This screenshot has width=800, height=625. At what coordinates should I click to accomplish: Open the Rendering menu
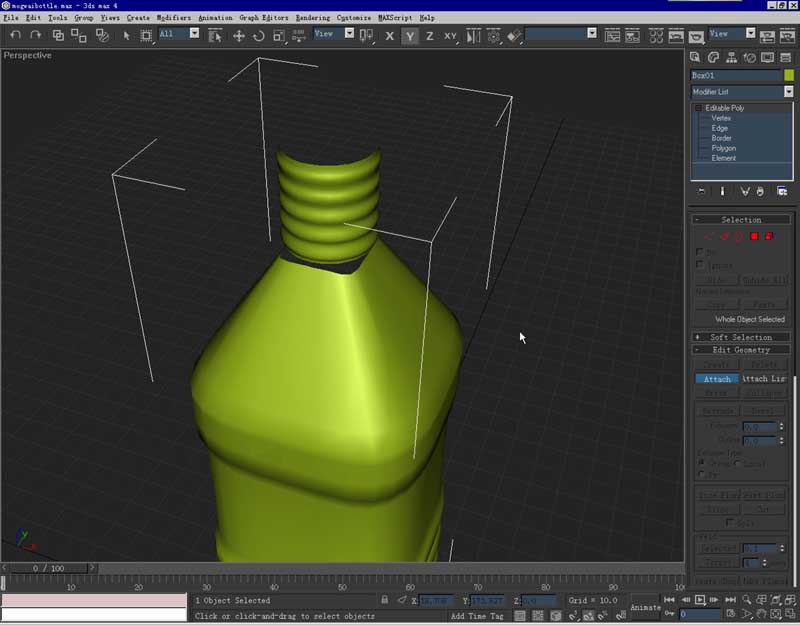[312, 18]
